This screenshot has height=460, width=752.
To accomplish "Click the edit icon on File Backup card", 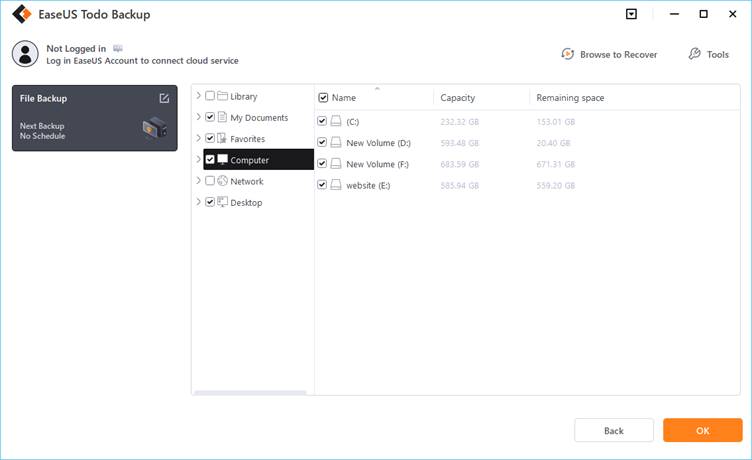I will [x=164, y=98].
